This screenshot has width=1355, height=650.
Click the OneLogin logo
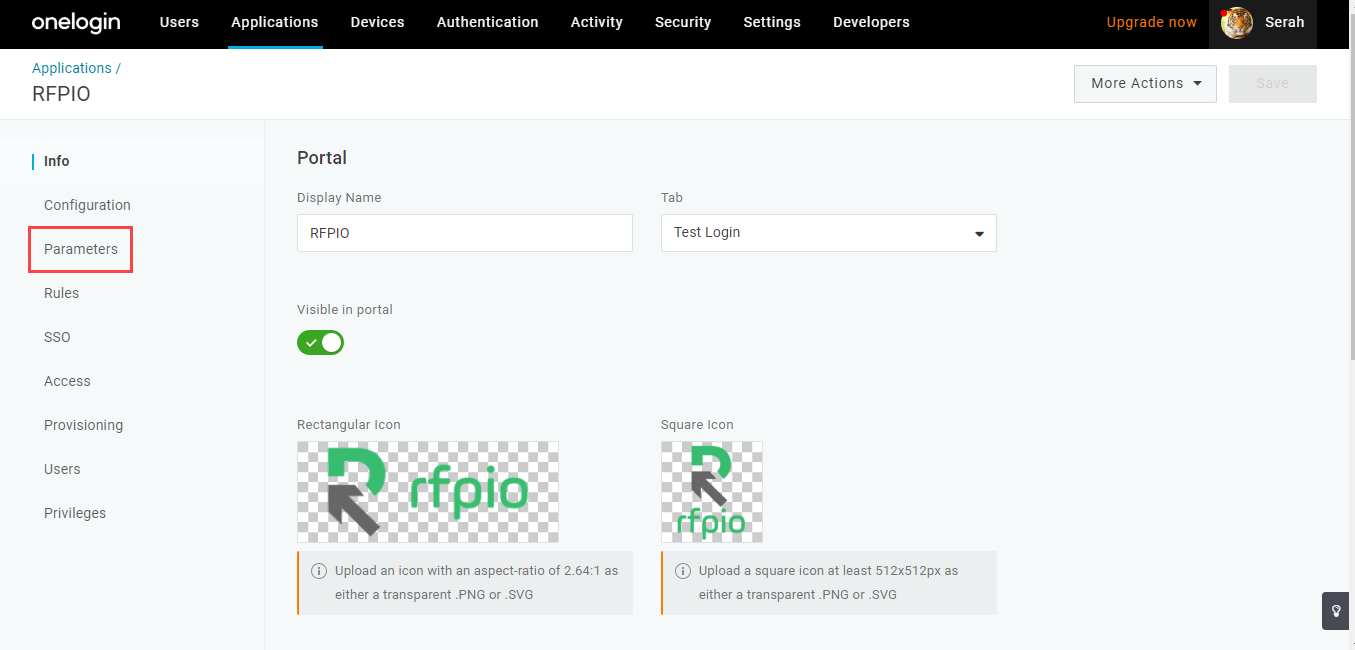(75, 22)
